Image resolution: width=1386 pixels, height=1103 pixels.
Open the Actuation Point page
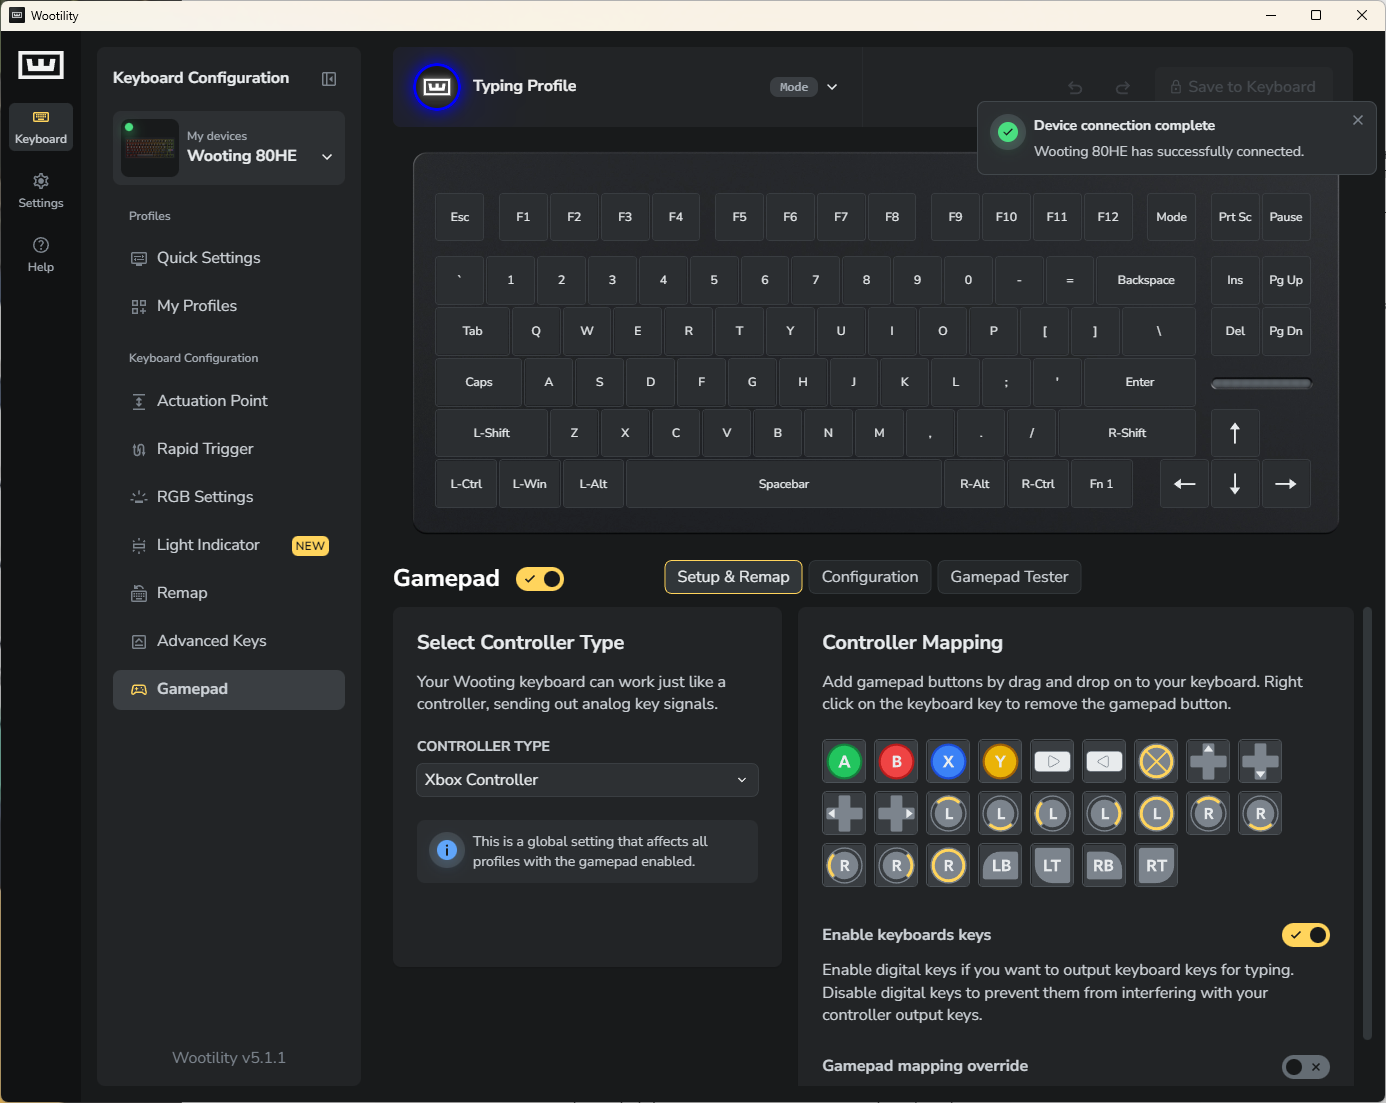[229, 401]
